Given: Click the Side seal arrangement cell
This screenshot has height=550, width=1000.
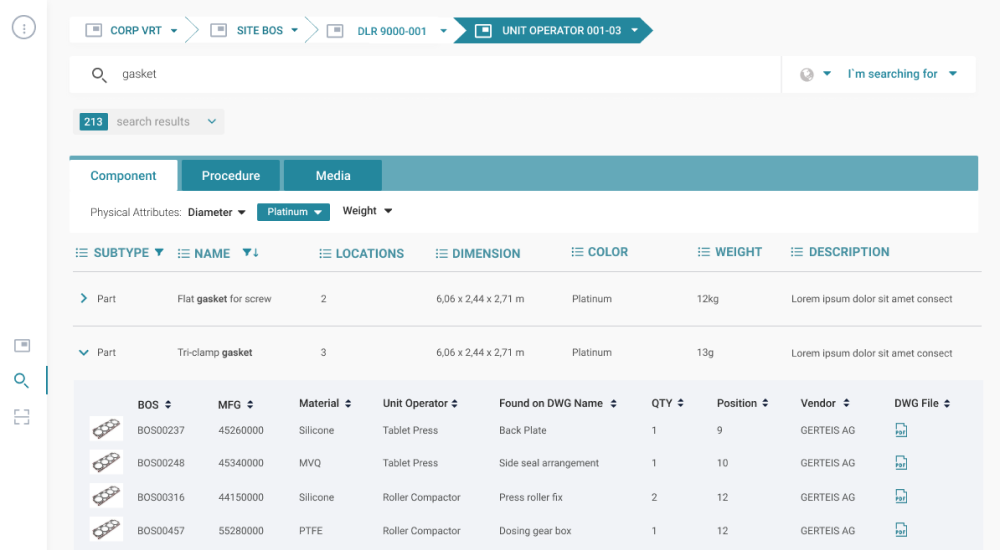Looking at the screenshot, I should coord(549,463).
